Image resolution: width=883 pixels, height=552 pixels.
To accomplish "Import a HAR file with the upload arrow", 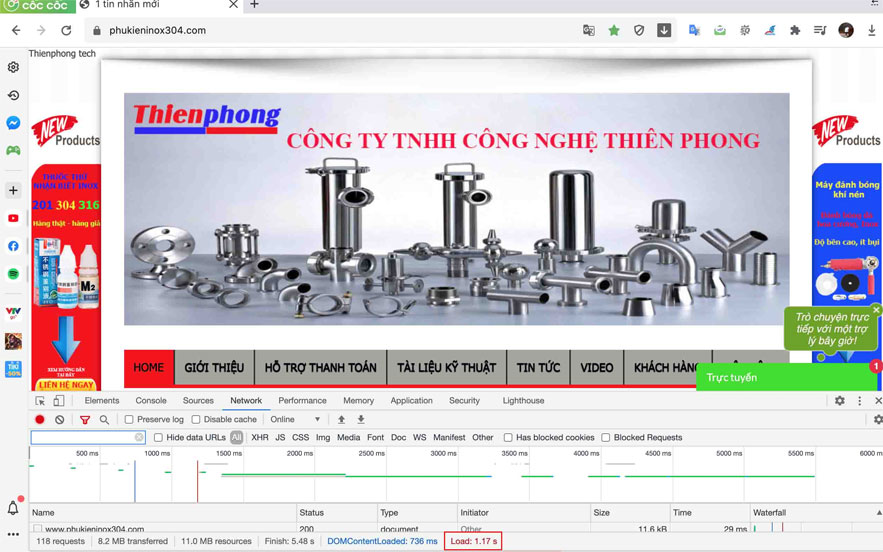I will (x=341, y=420).
